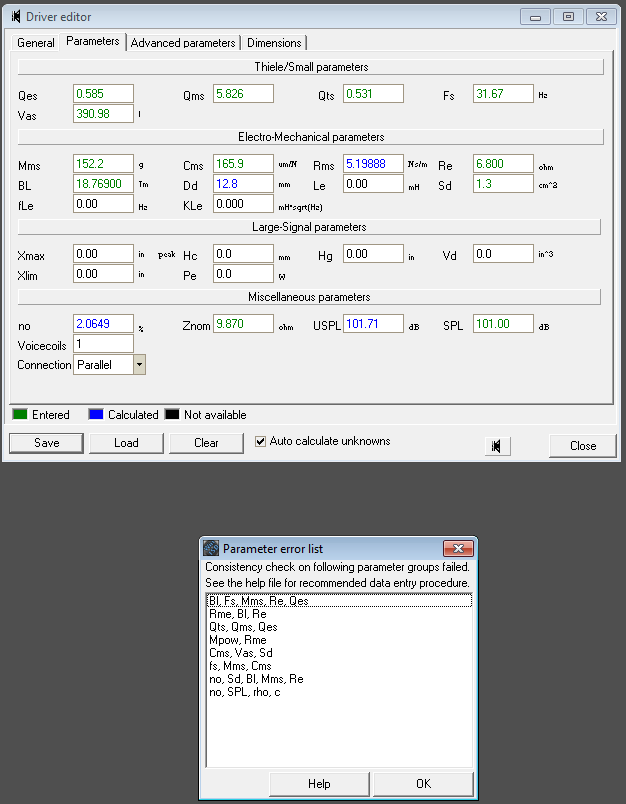Open the Connection dropdown showing Parallel
This screenshot has height=804, width=626.
[139, 365]
